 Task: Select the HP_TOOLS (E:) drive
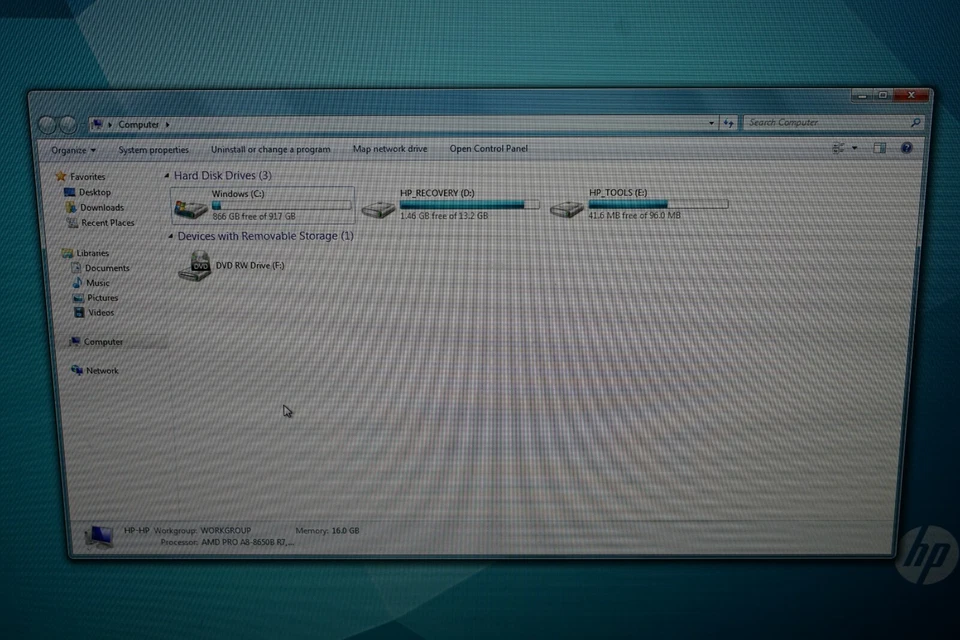(x=568, y=208)
